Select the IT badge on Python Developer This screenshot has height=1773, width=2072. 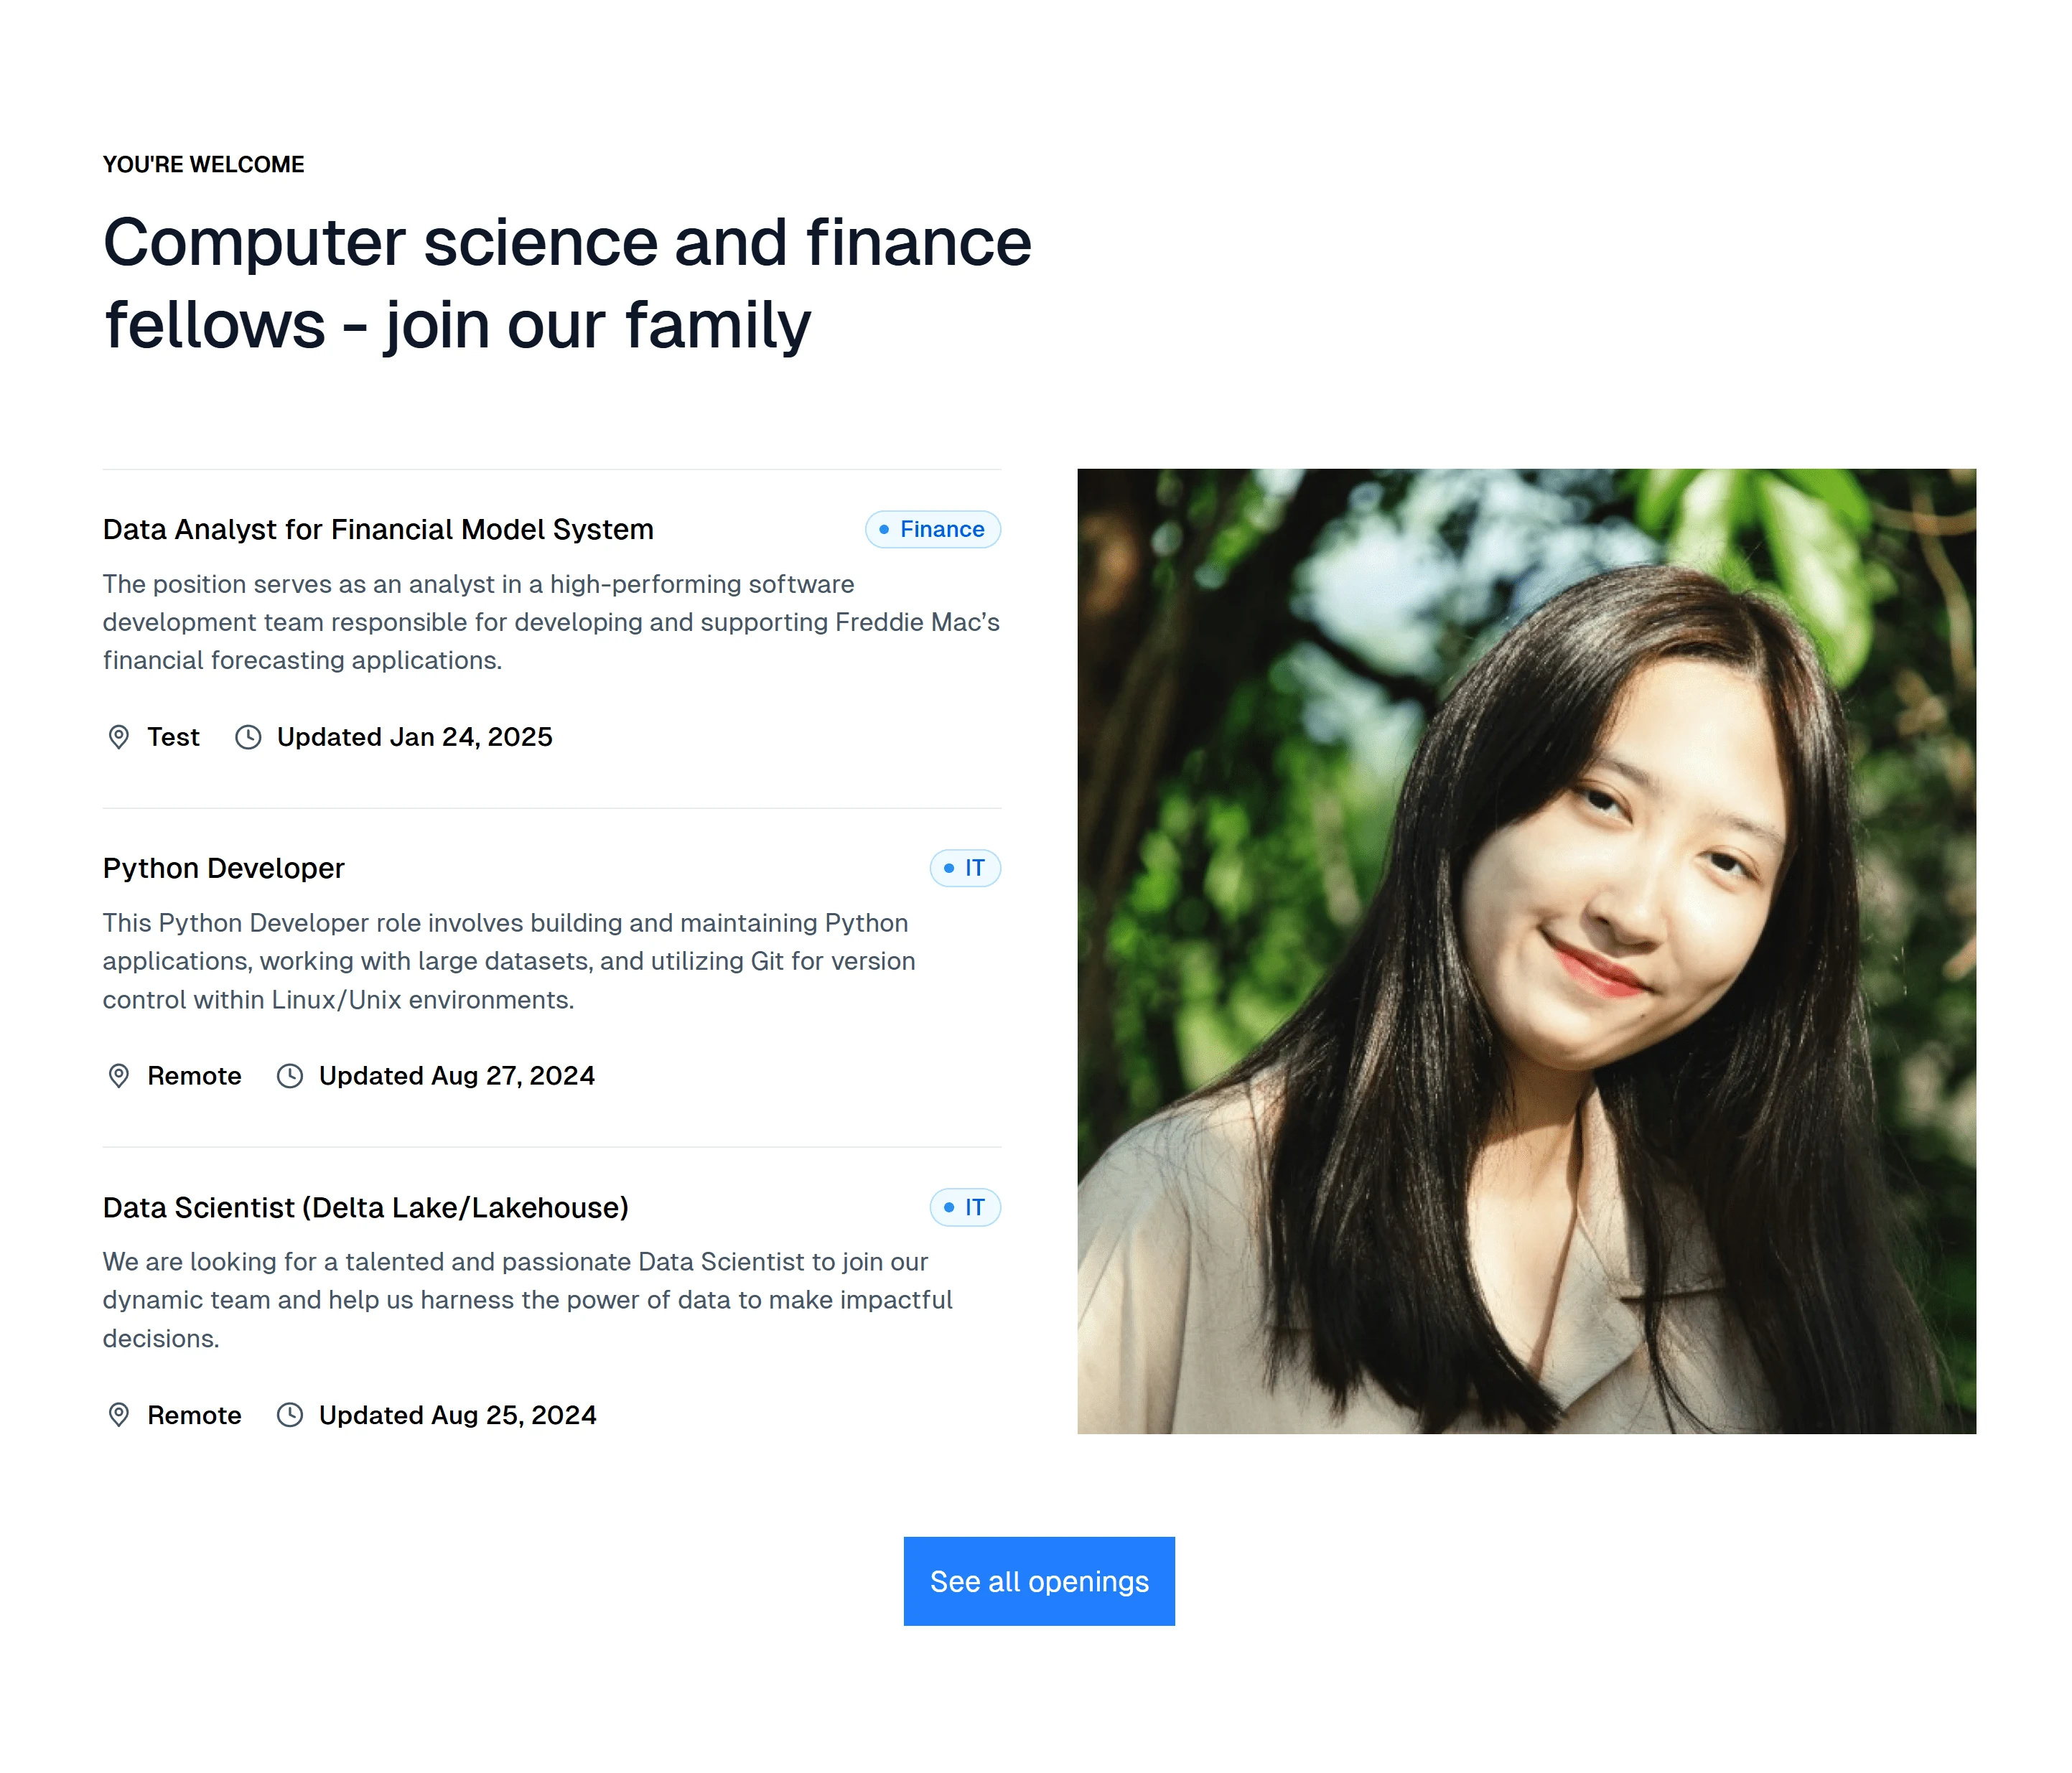coord(965,868)
